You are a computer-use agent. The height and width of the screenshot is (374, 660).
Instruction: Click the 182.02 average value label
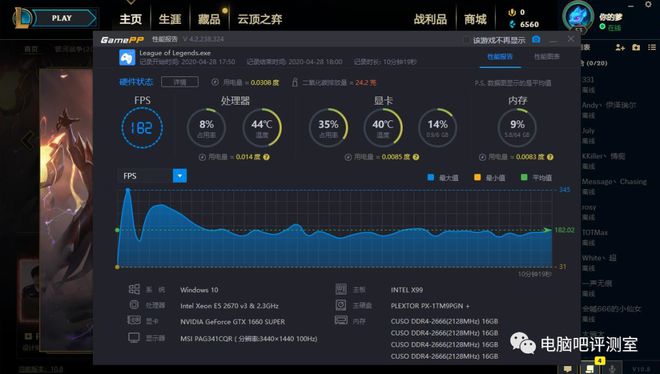coord(564,230)
